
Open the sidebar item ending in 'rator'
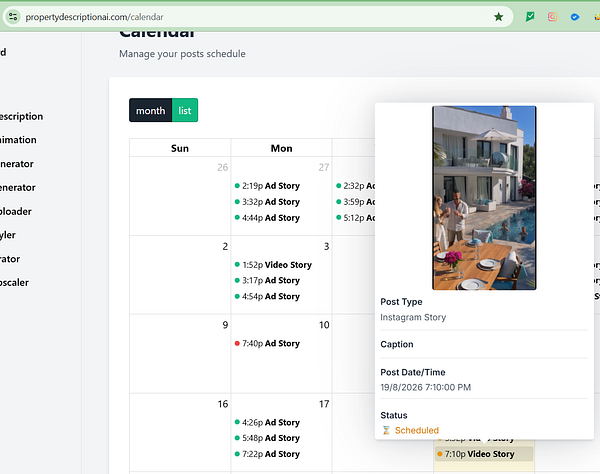coord(10,259)
